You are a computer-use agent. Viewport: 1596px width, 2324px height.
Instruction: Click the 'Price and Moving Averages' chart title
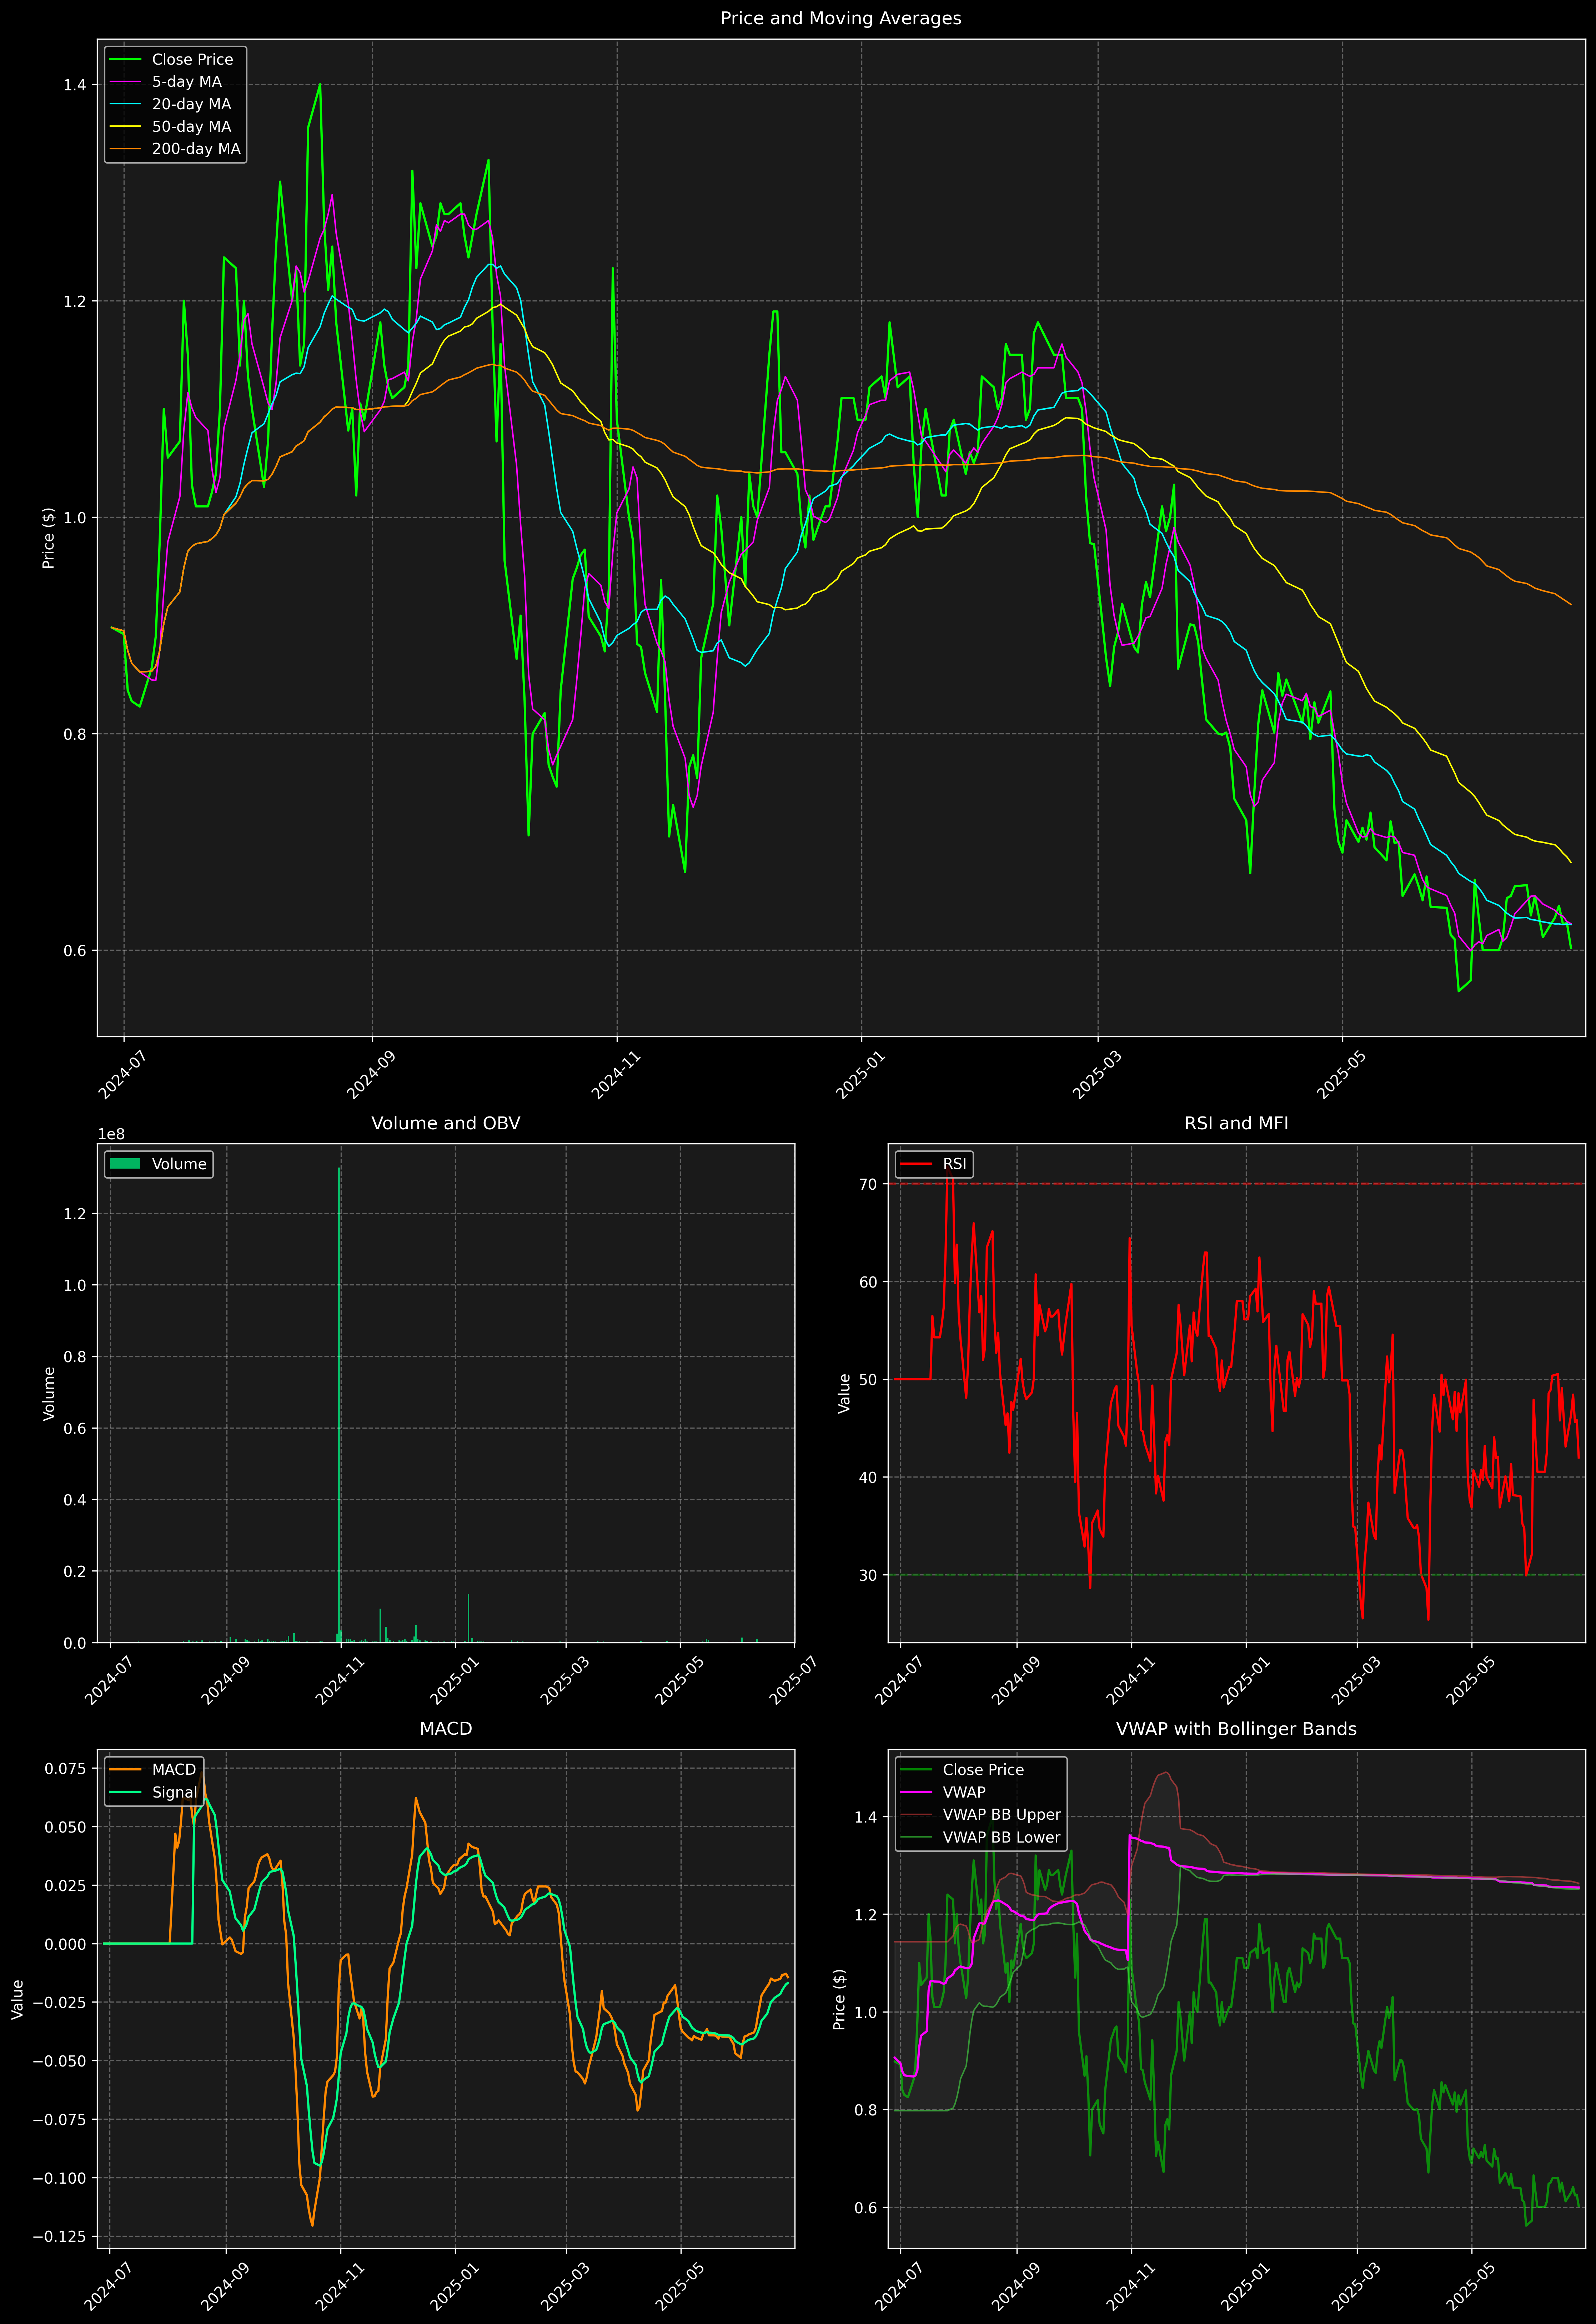pos(840,18)
